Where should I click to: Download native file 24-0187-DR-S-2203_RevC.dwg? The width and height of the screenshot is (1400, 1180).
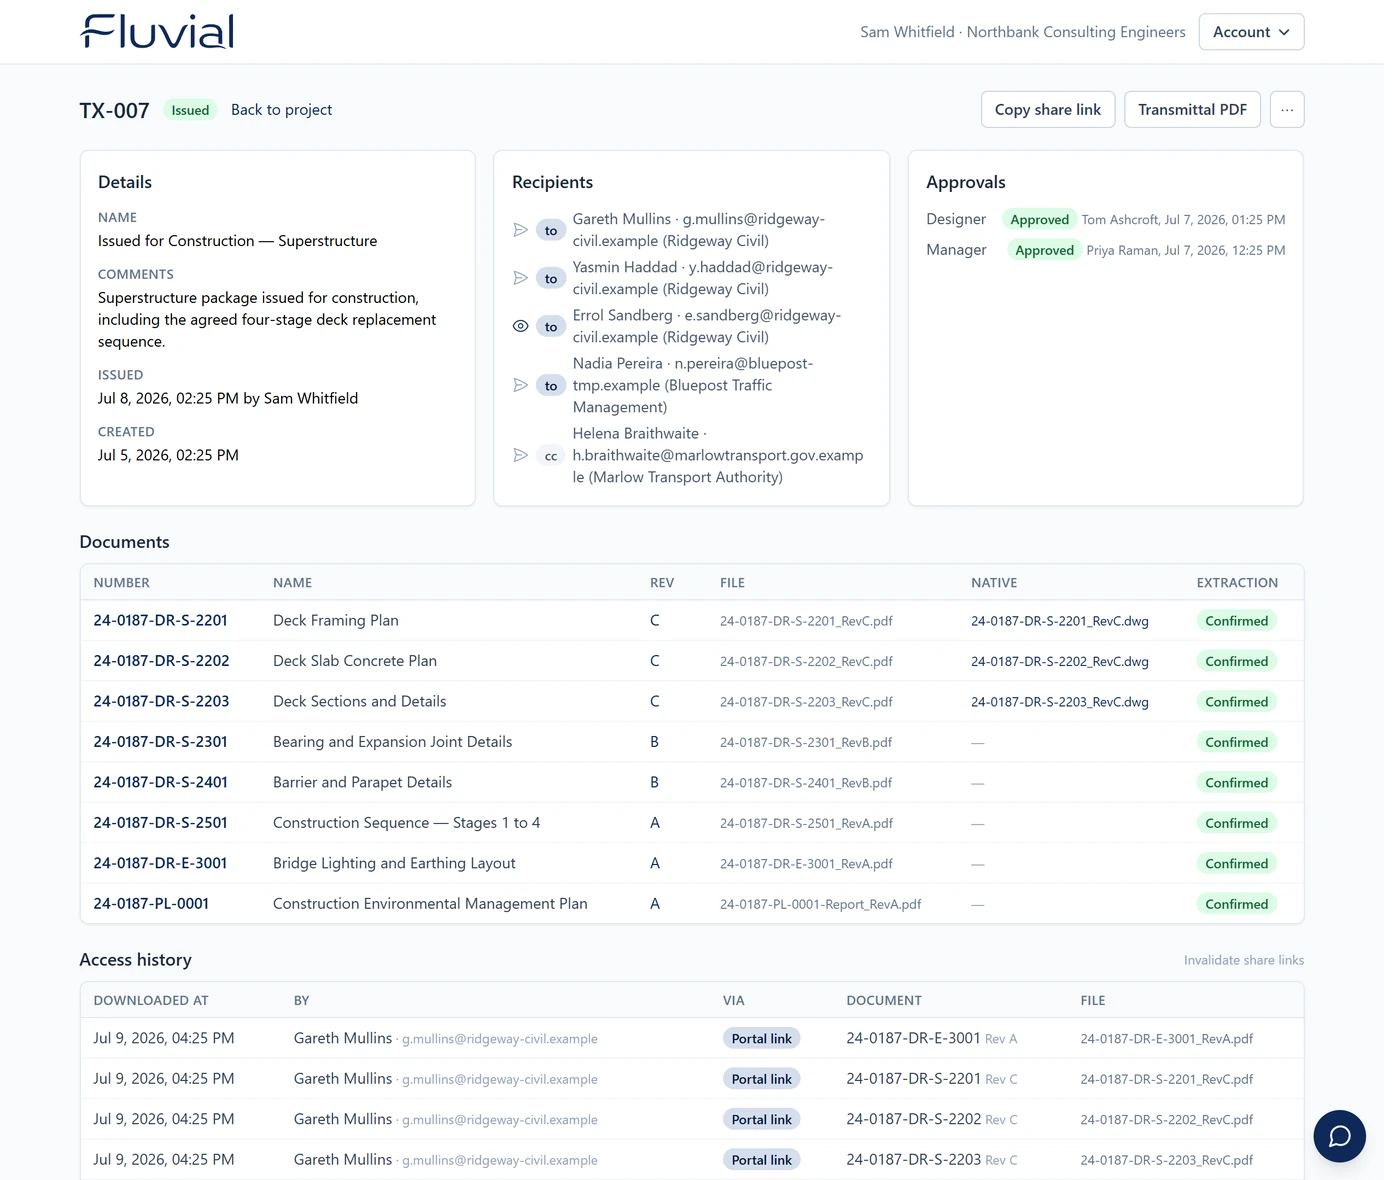click(1060, 702)
